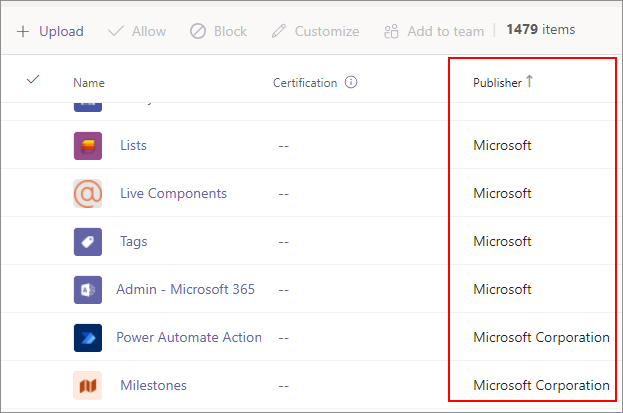Click the Admin - Microsoft 365 icon

click(88, 290)
